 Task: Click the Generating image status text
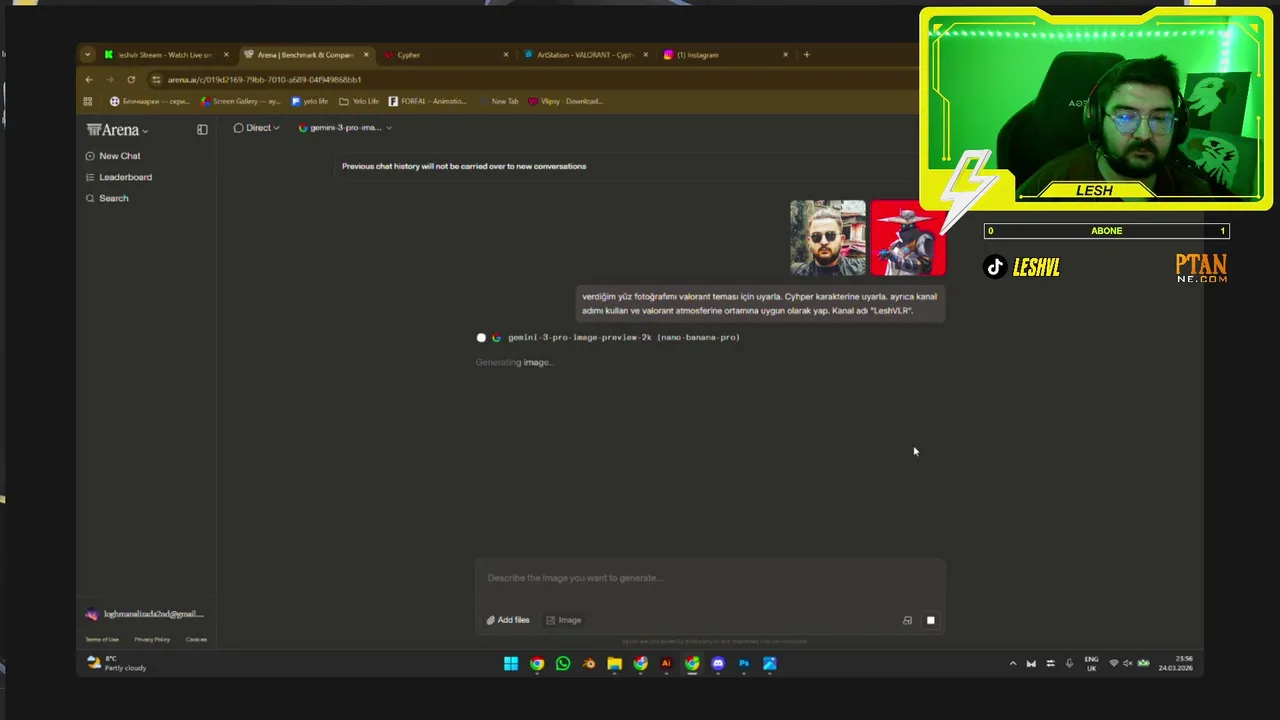514,362
